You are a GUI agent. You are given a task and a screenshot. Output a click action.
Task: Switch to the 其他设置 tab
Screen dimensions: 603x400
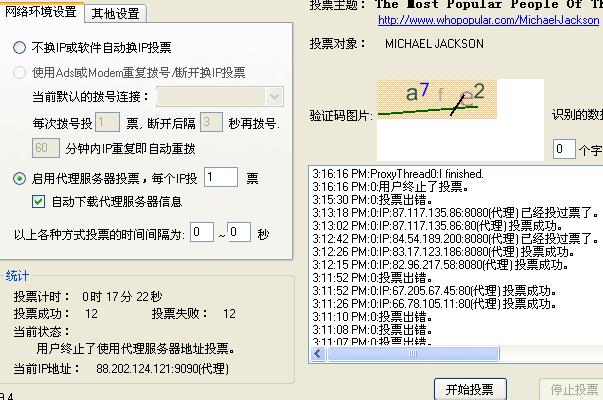tap(115, 13)
